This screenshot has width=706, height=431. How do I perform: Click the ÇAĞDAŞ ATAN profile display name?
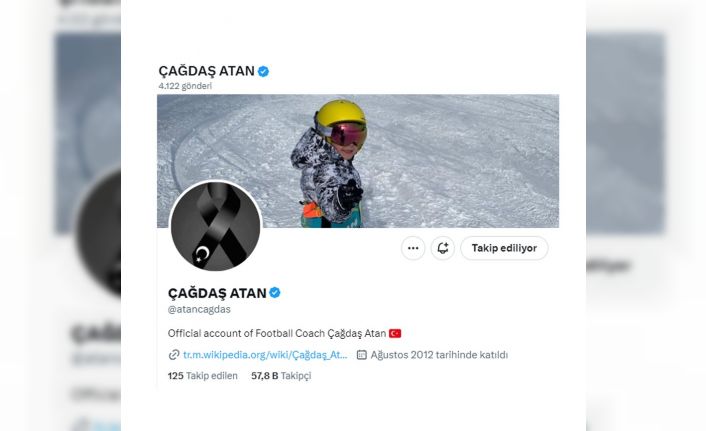tap(217, 293)
